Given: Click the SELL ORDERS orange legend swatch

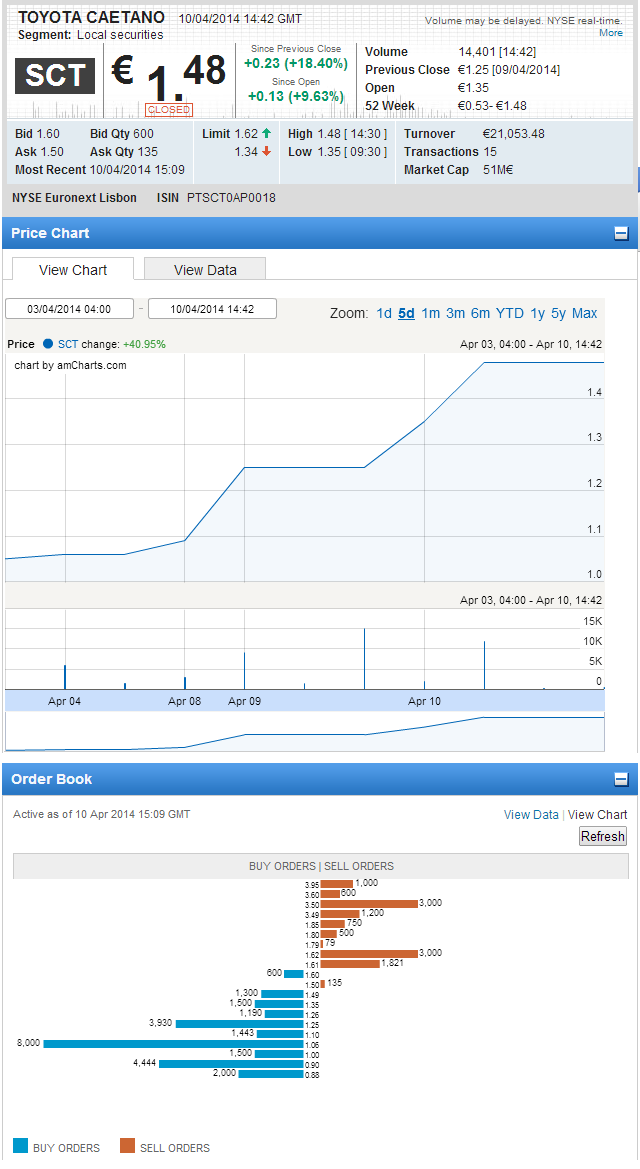Looking at the screenshot, I should click(128, 1146).
